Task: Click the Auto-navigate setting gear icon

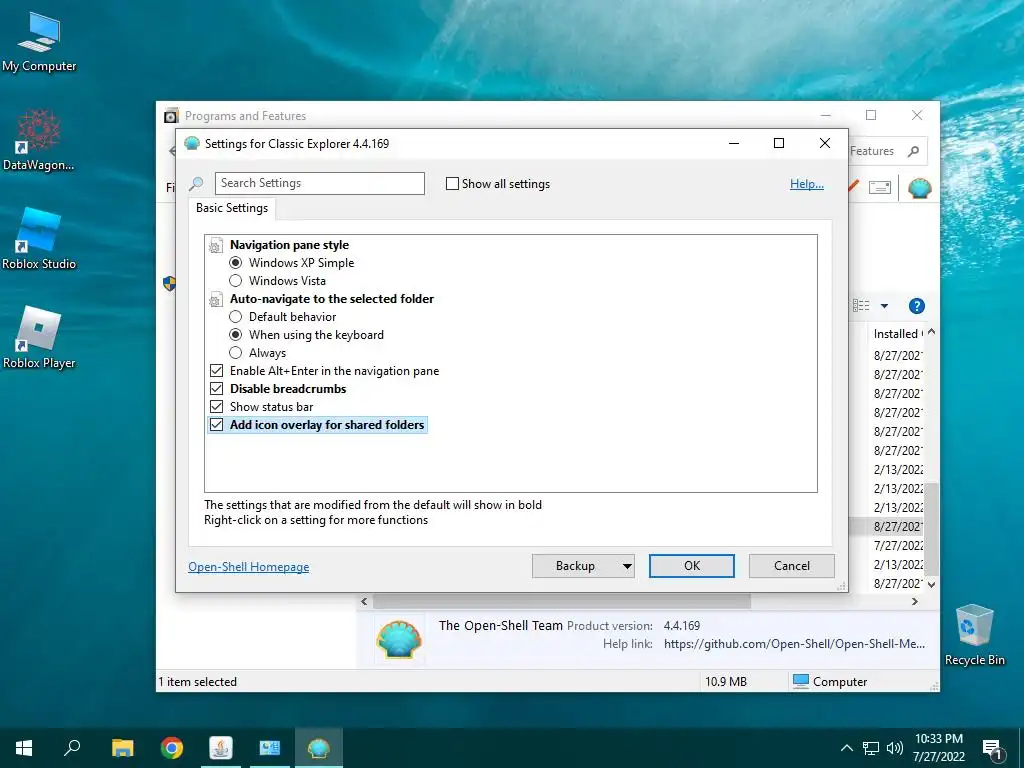Action: click(x=216, y=300)
